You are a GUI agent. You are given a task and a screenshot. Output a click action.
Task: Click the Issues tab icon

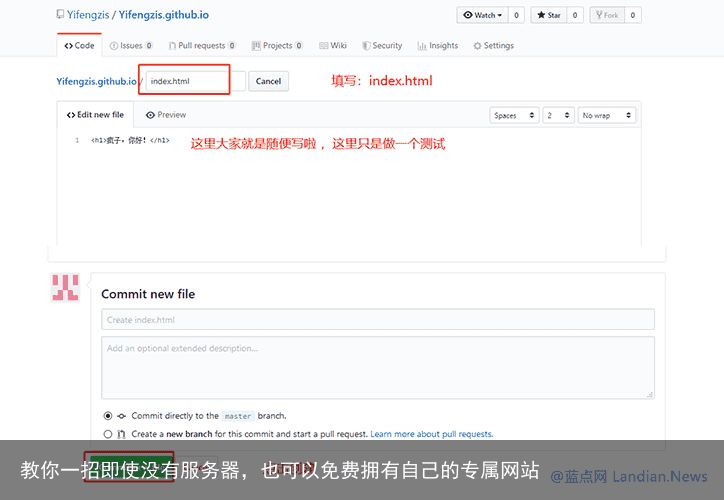click(x=114, y=46)
